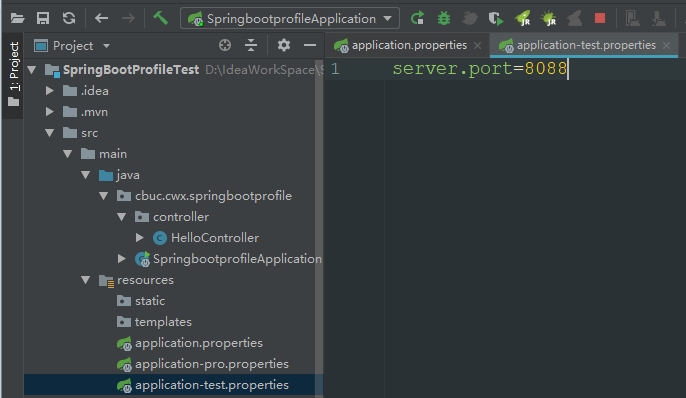Hide the Project panel with minus icon

tap(310, 45)
